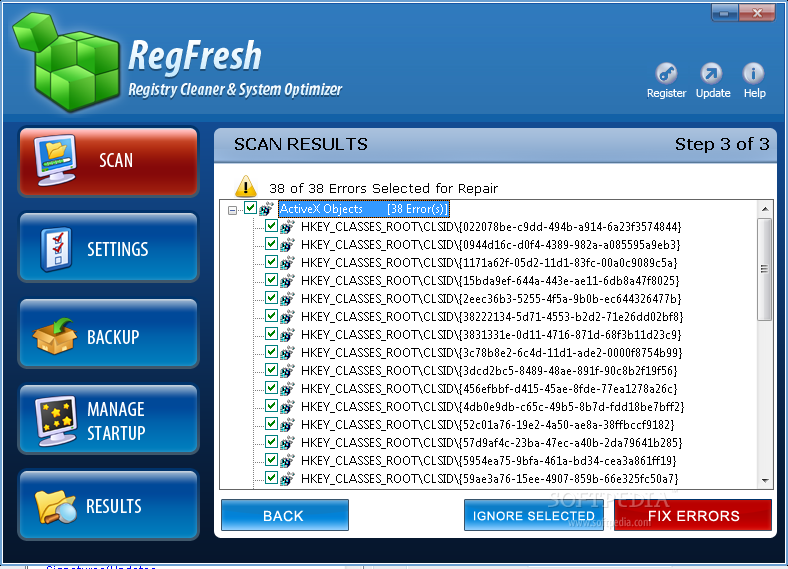Click the Backup box icon
This screenshot has width=788, height=569.
[55, 336]
